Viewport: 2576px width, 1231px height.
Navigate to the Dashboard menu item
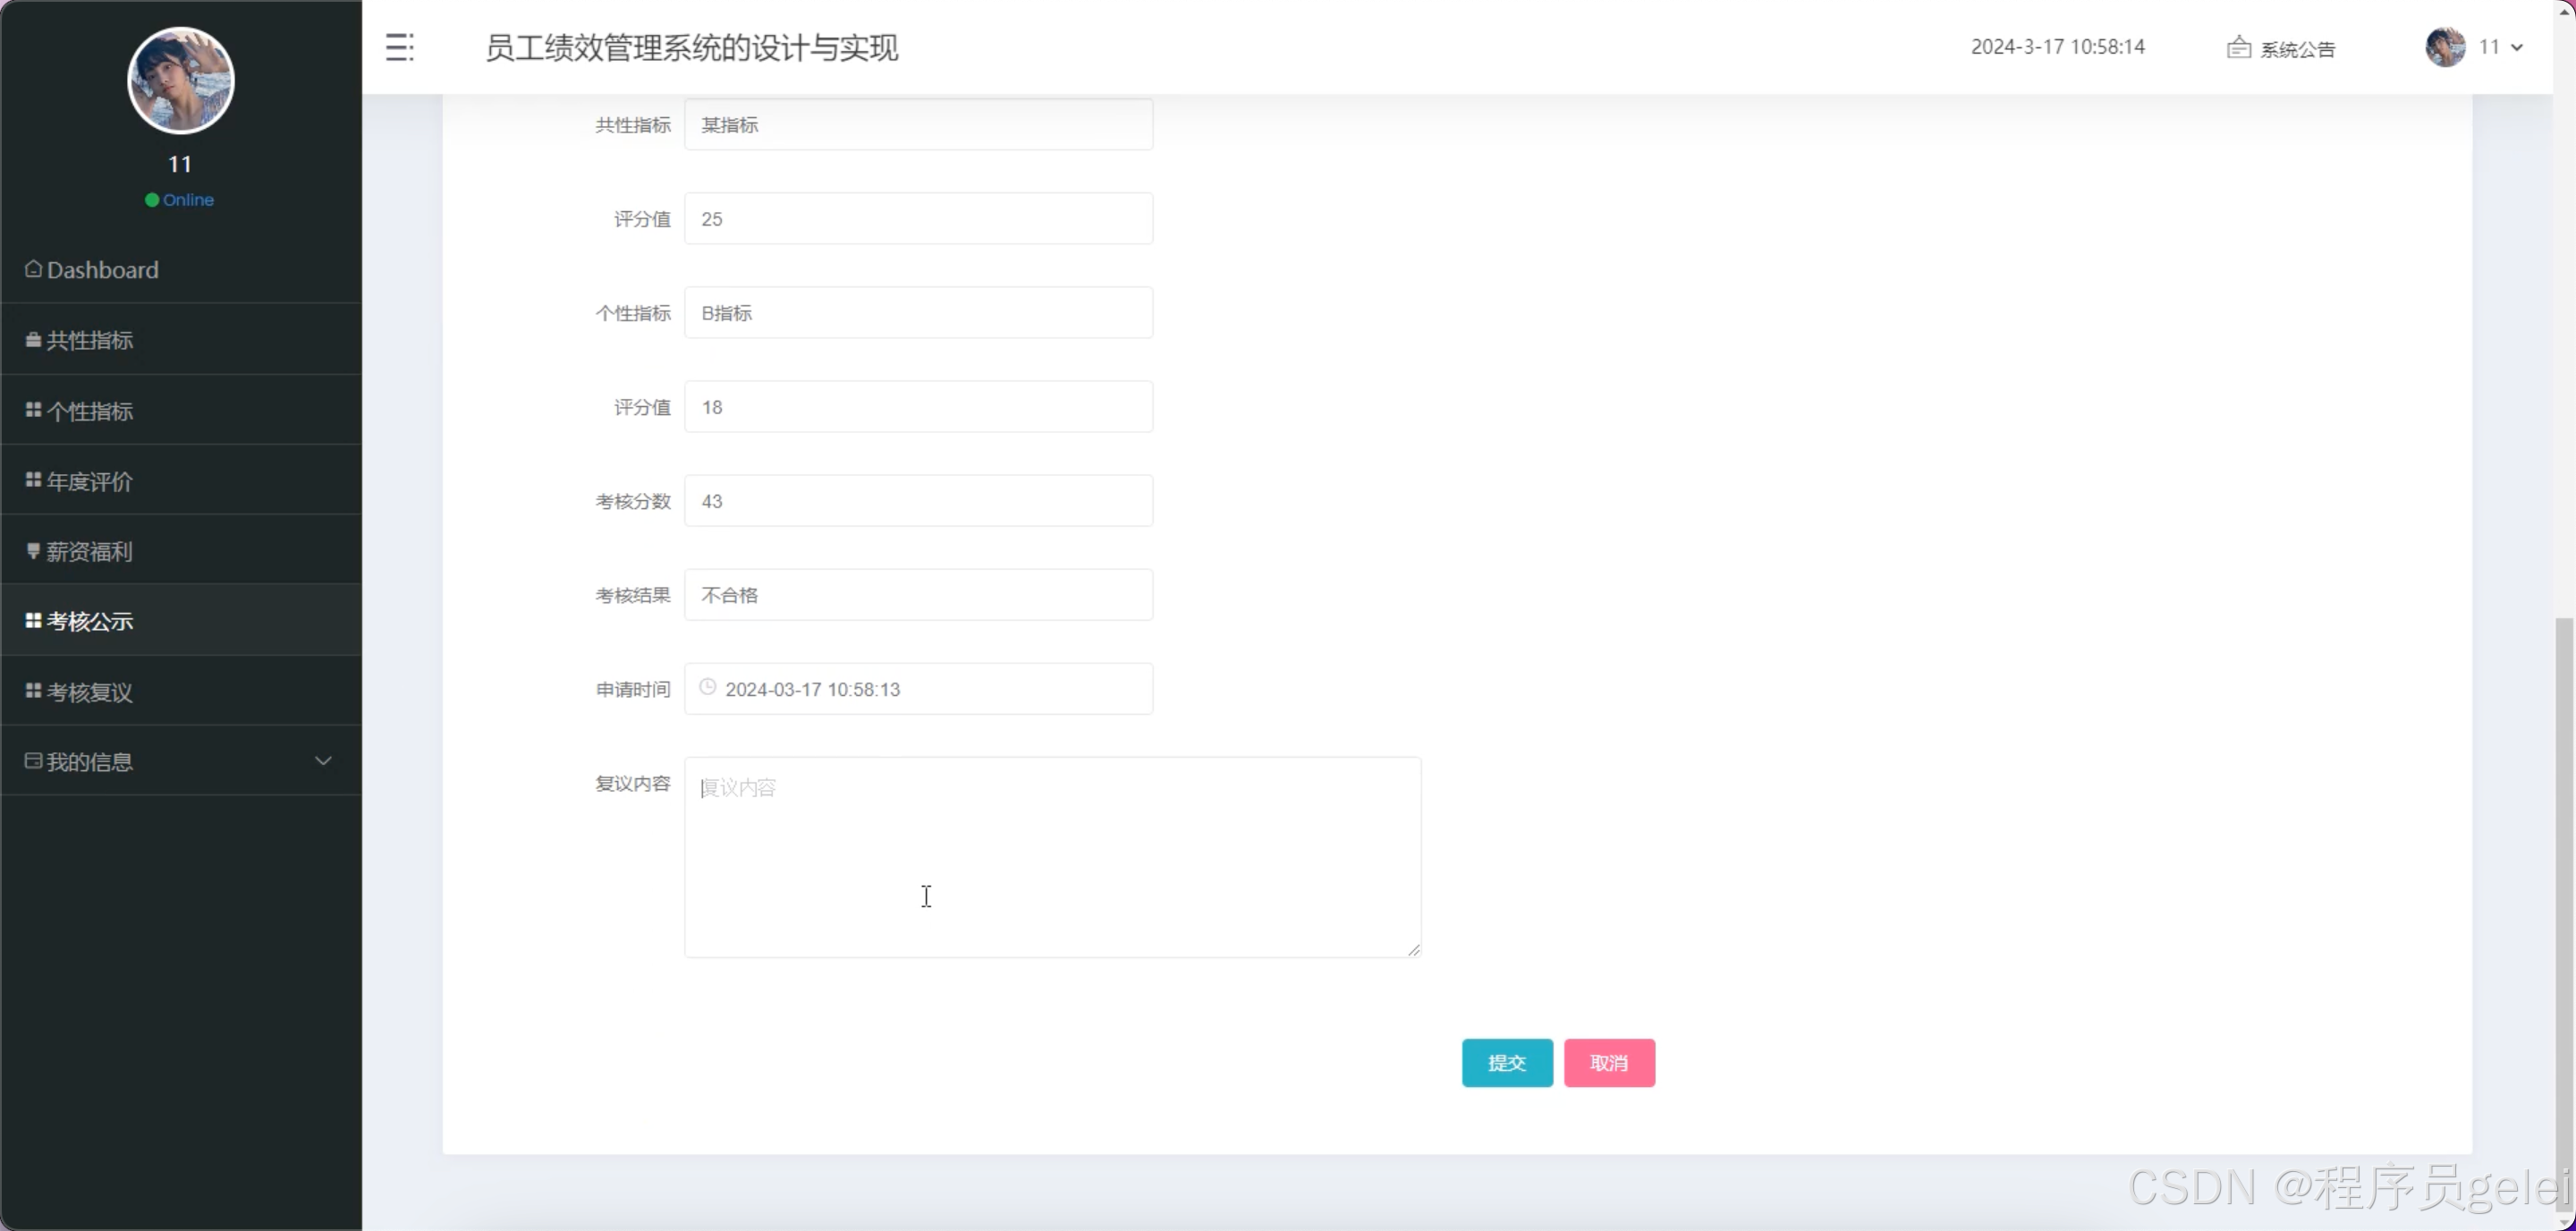click(103, 268)
